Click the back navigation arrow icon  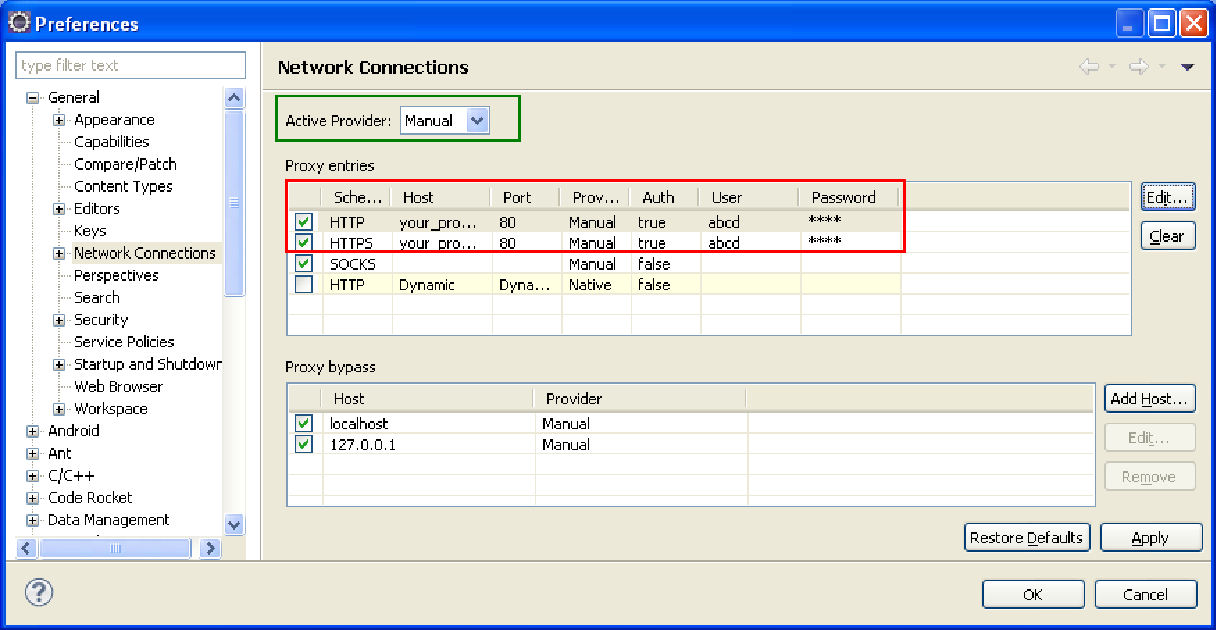pos(1089,67)
